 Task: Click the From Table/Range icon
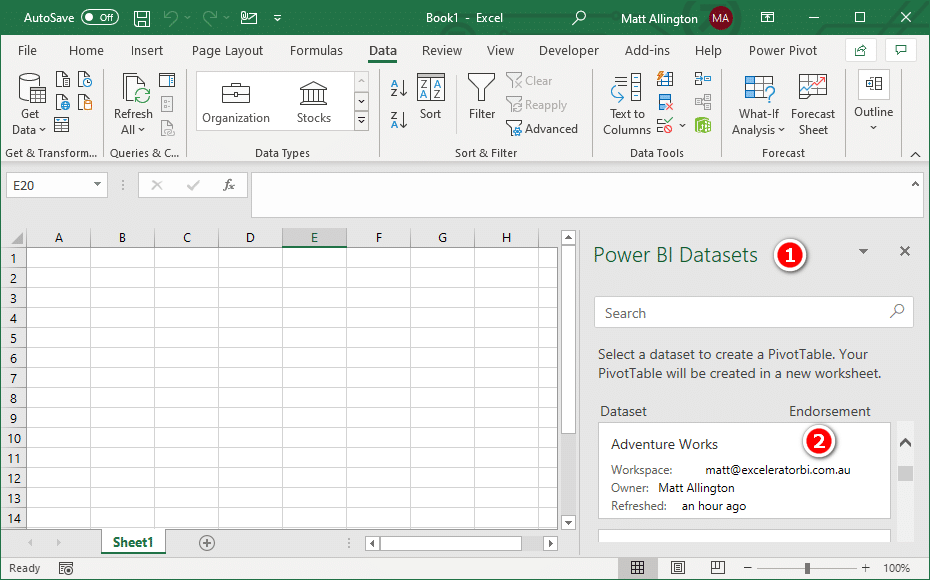[62, 125]
